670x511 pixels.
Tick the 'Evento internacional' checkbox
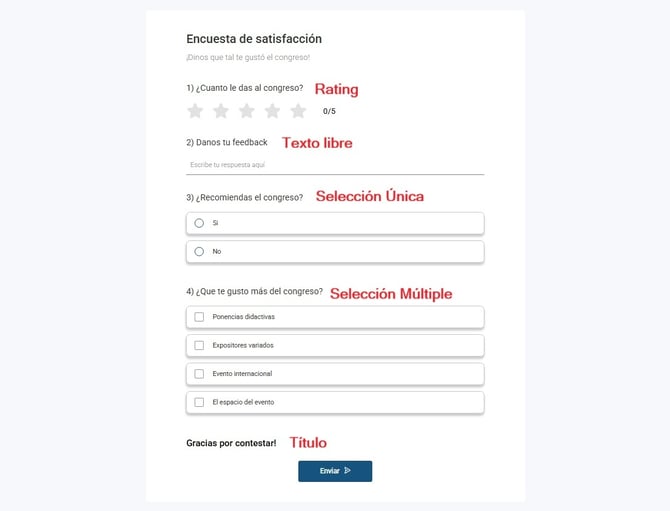click(199, 374)
